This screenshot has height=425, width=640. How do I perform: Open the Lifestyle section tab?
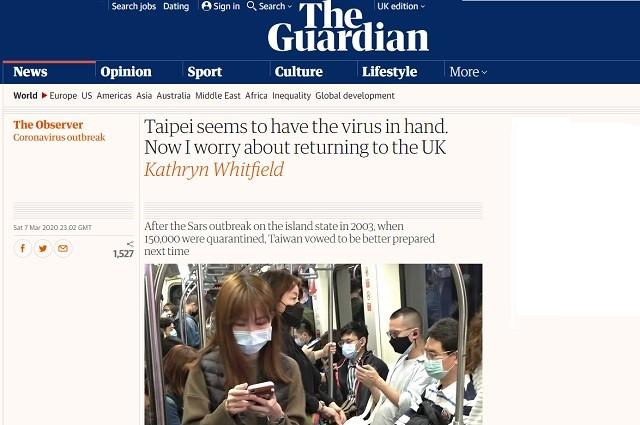pos(389,72)
